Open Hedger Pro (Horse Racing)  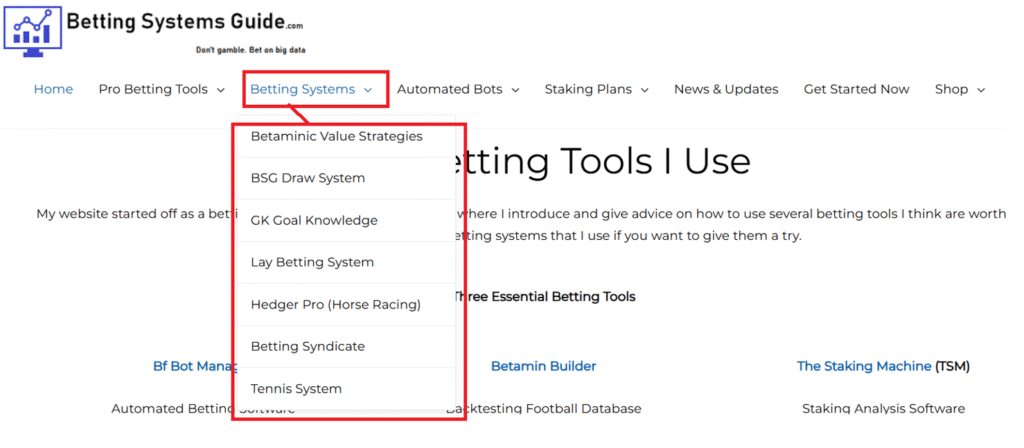(x=335, y=304)
